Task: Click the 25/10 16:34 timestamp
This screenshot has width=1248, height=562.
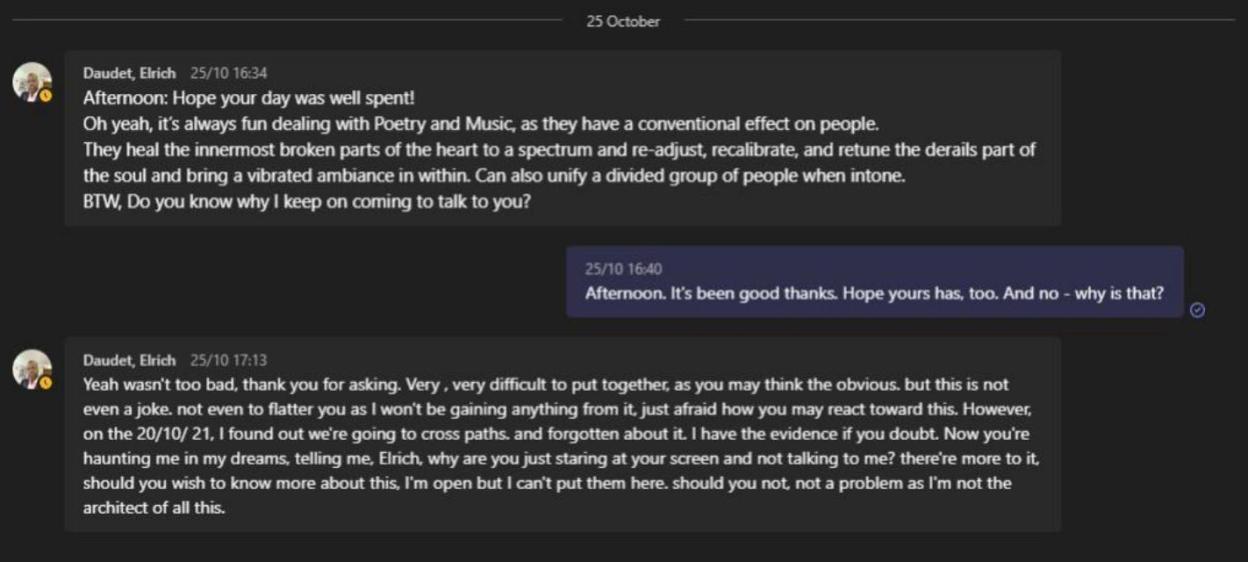Action: coord(229,73)
